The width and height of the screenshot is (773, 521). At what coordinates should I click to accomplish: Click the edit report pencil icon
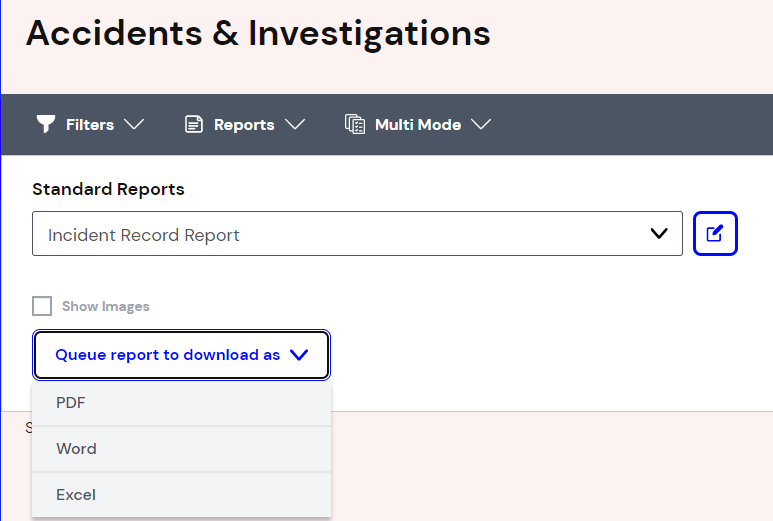tap(715, 234)
